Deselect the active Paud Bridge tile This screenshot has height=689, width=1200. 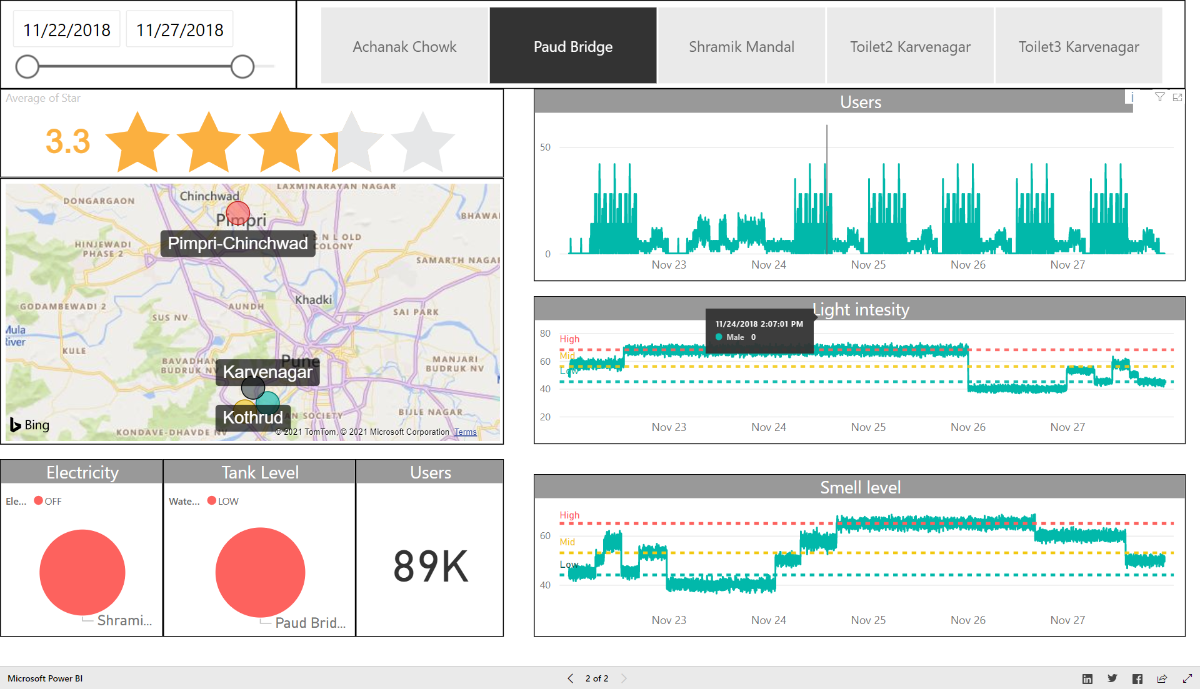[573, 46]
